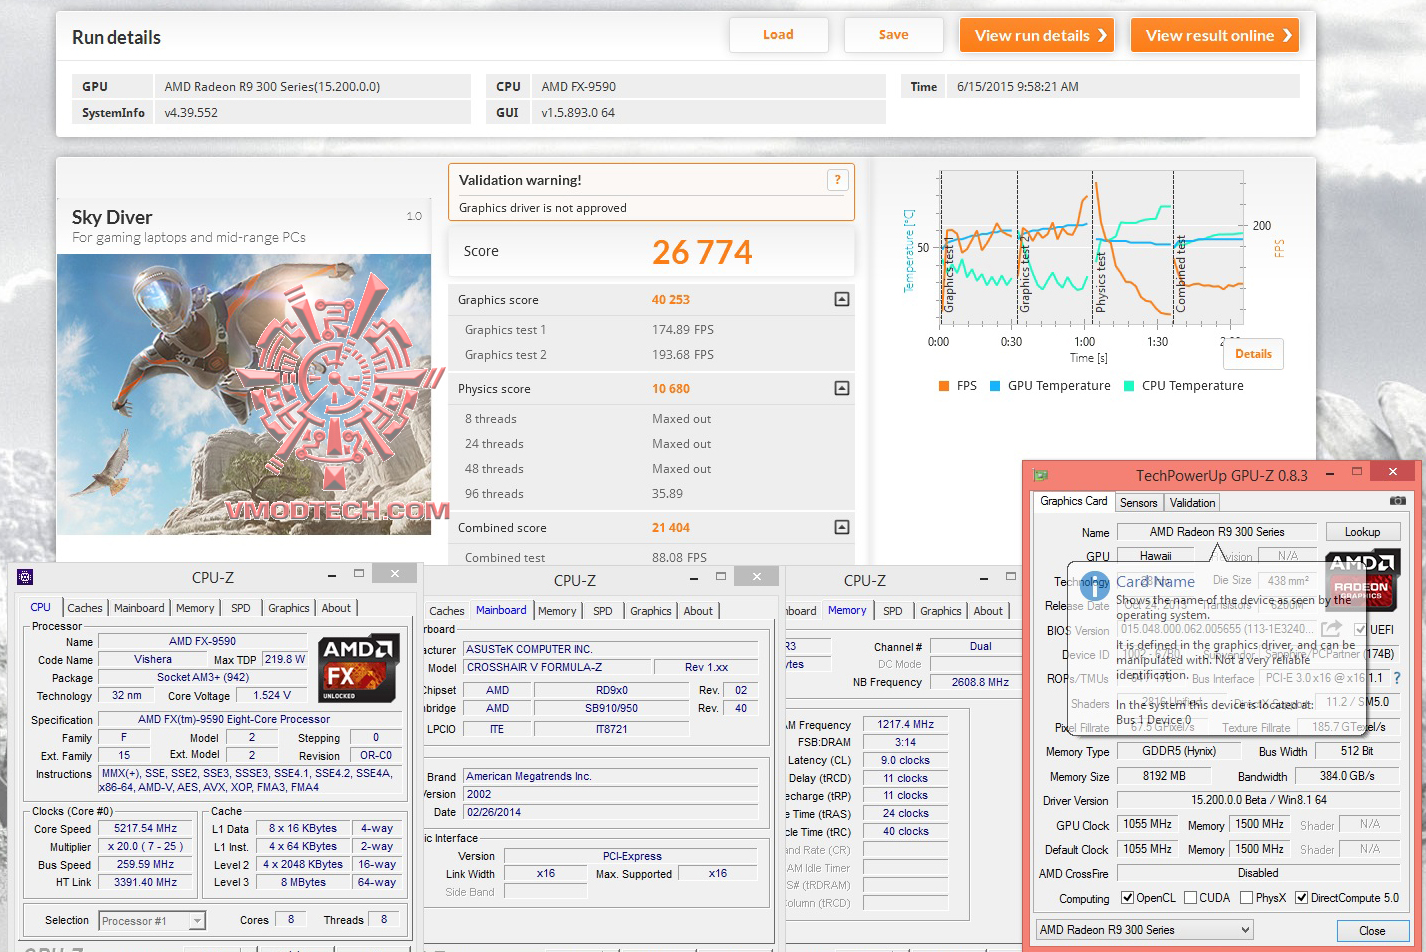Toggle the OpenCL checkbox
Screen dimensions: 1426x952
click(x=1127, y=898)
